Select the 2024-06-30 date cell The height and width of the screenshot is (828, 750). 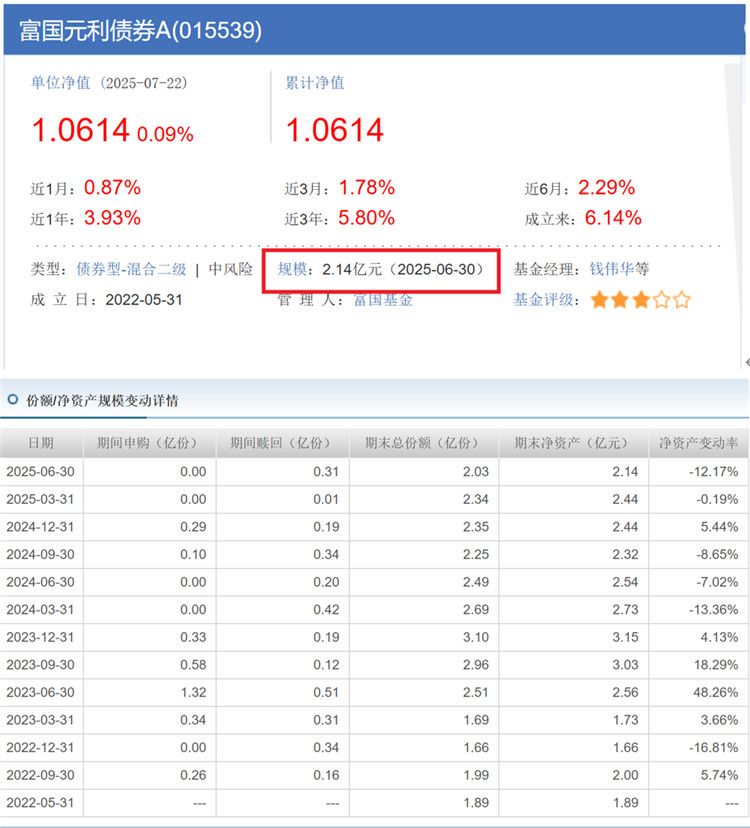41,582
